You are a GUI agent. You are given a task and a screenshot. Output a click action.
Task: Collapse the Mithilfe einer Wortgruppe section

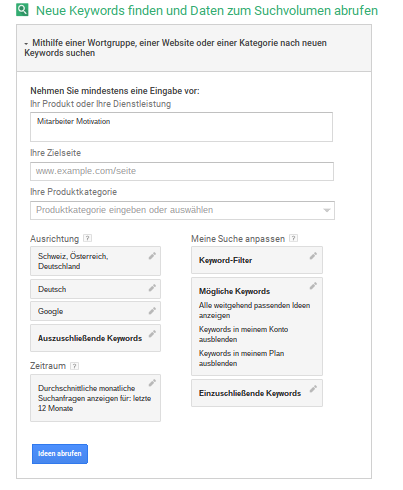pos(26,44)
